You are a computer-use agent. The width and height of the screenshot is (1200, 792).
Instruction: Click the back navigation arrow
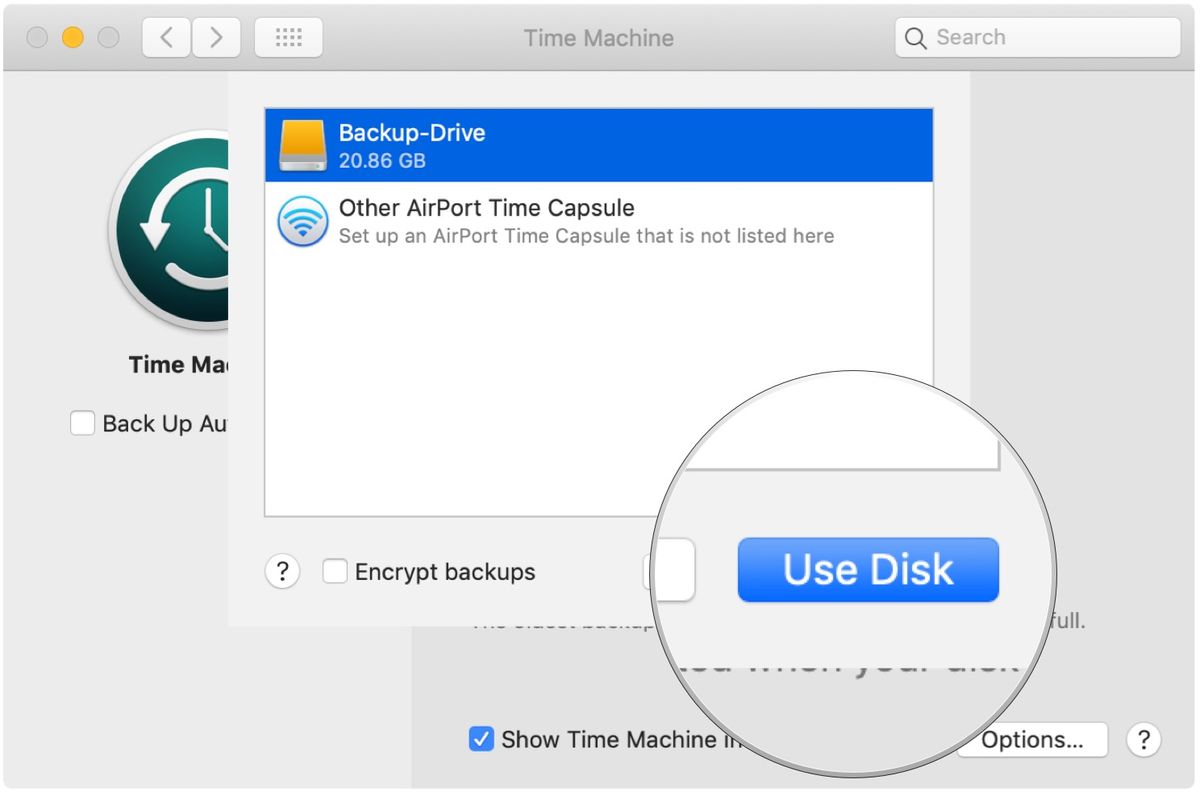click(x=166, y=37)
